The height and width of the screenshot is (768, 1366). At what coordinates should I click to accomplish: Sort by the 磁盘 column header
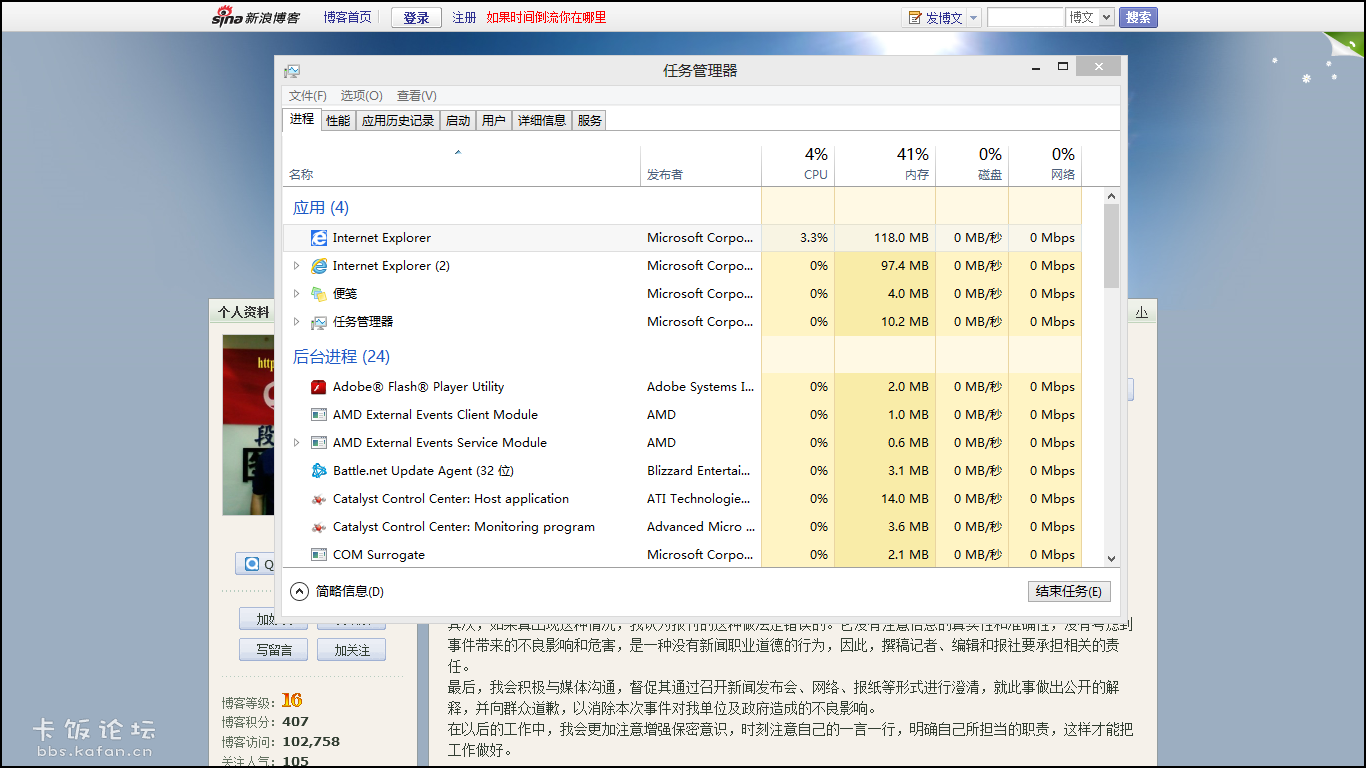[x=972, y=165]
